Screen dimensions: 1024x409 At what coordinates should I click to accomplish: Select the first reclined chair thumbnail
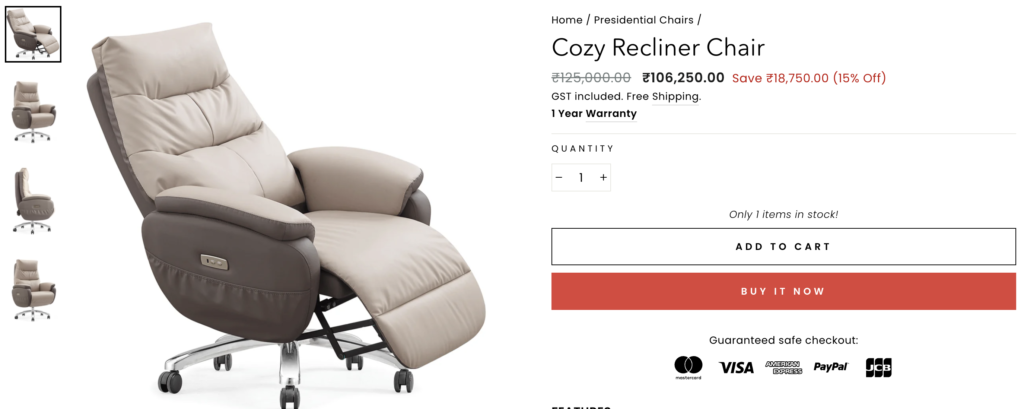[x=33, y=35]
